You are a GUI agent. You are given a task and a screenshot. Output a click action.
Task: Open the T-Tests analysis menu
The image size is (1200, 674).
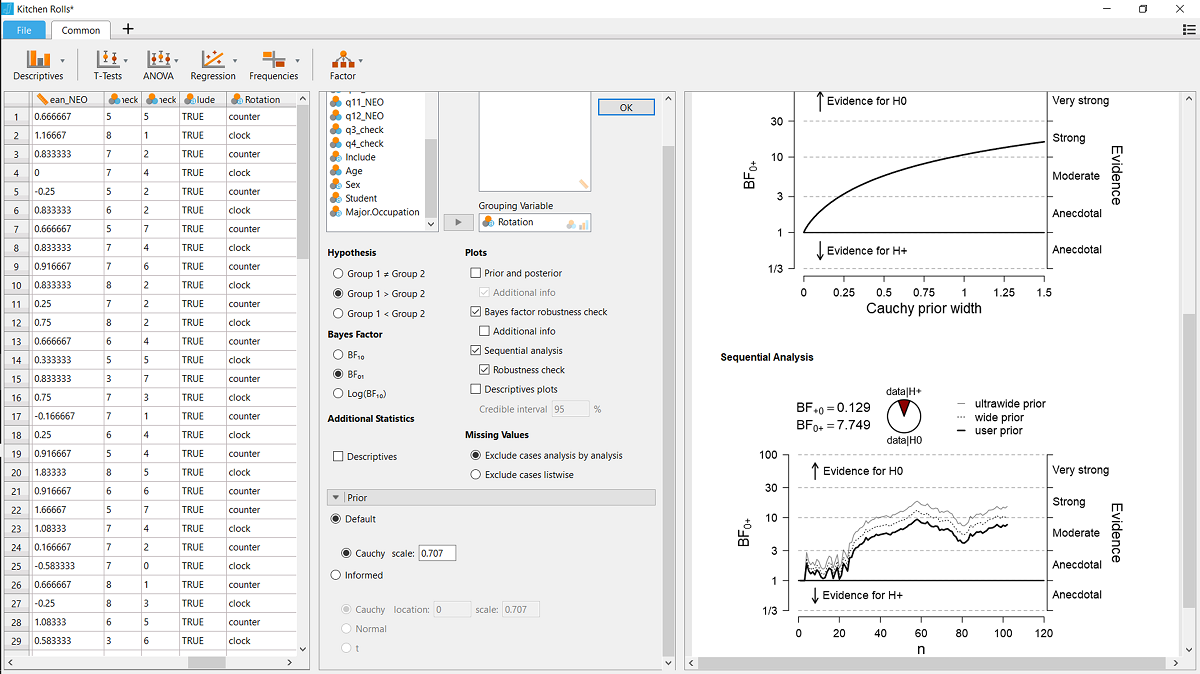click(x=107, y=65)
